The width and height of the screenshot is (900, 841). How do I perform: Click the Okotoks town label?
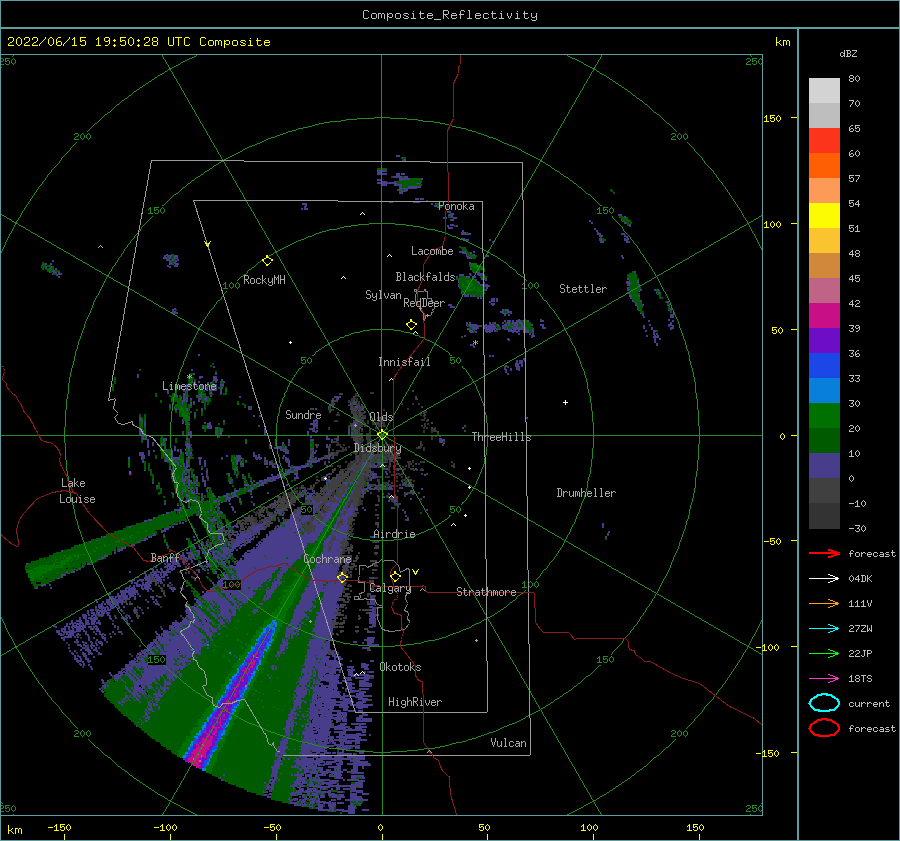click(400, 667)
